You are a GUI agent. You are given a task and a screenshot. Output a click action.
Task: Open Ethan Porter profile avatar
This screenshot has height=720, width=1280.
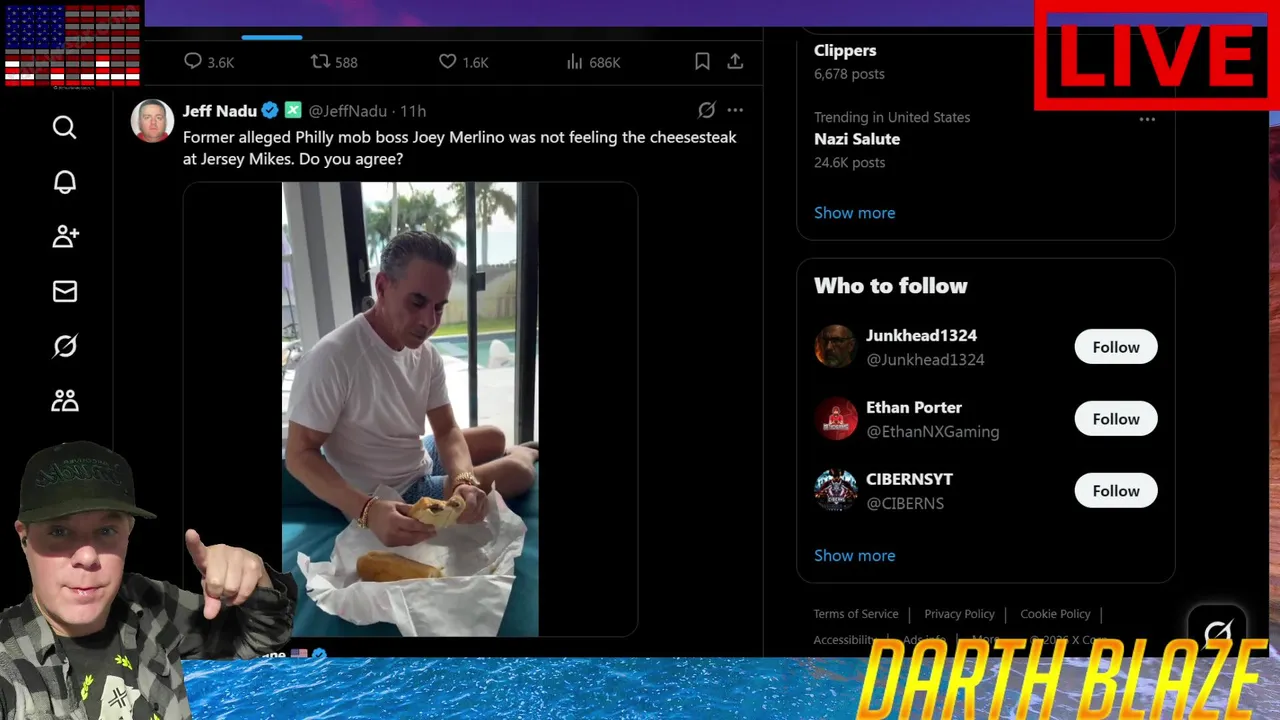(x=835, y=419)
